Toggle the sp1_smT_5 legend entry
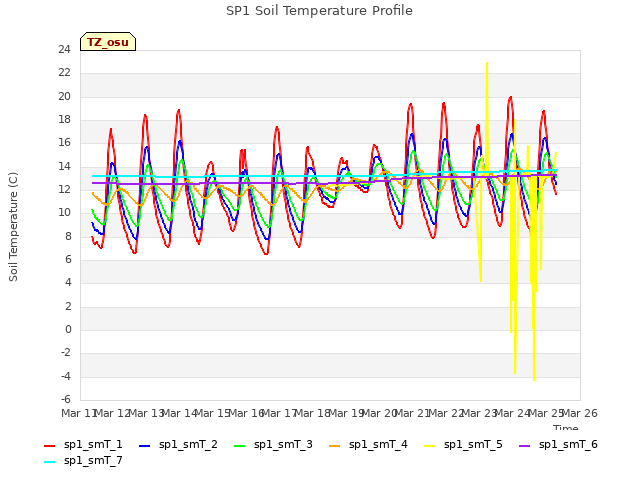Viewport: 640px width, 480px height. pyautogui.click(x=463, y=445)
